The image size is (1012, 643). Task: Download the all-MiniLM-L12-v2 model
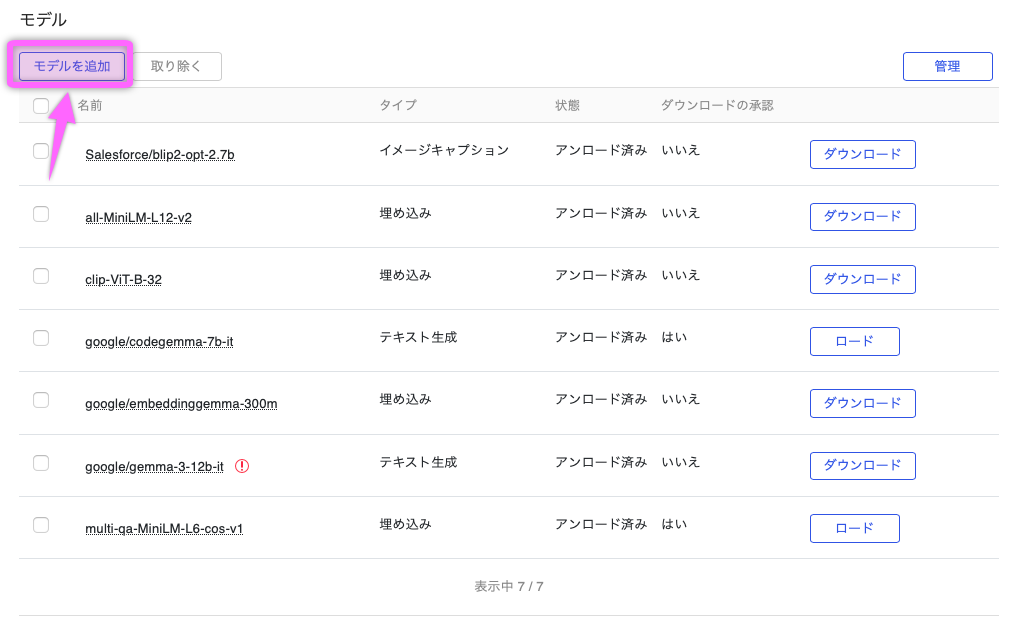pyautogui.click(x=863, y=216)
